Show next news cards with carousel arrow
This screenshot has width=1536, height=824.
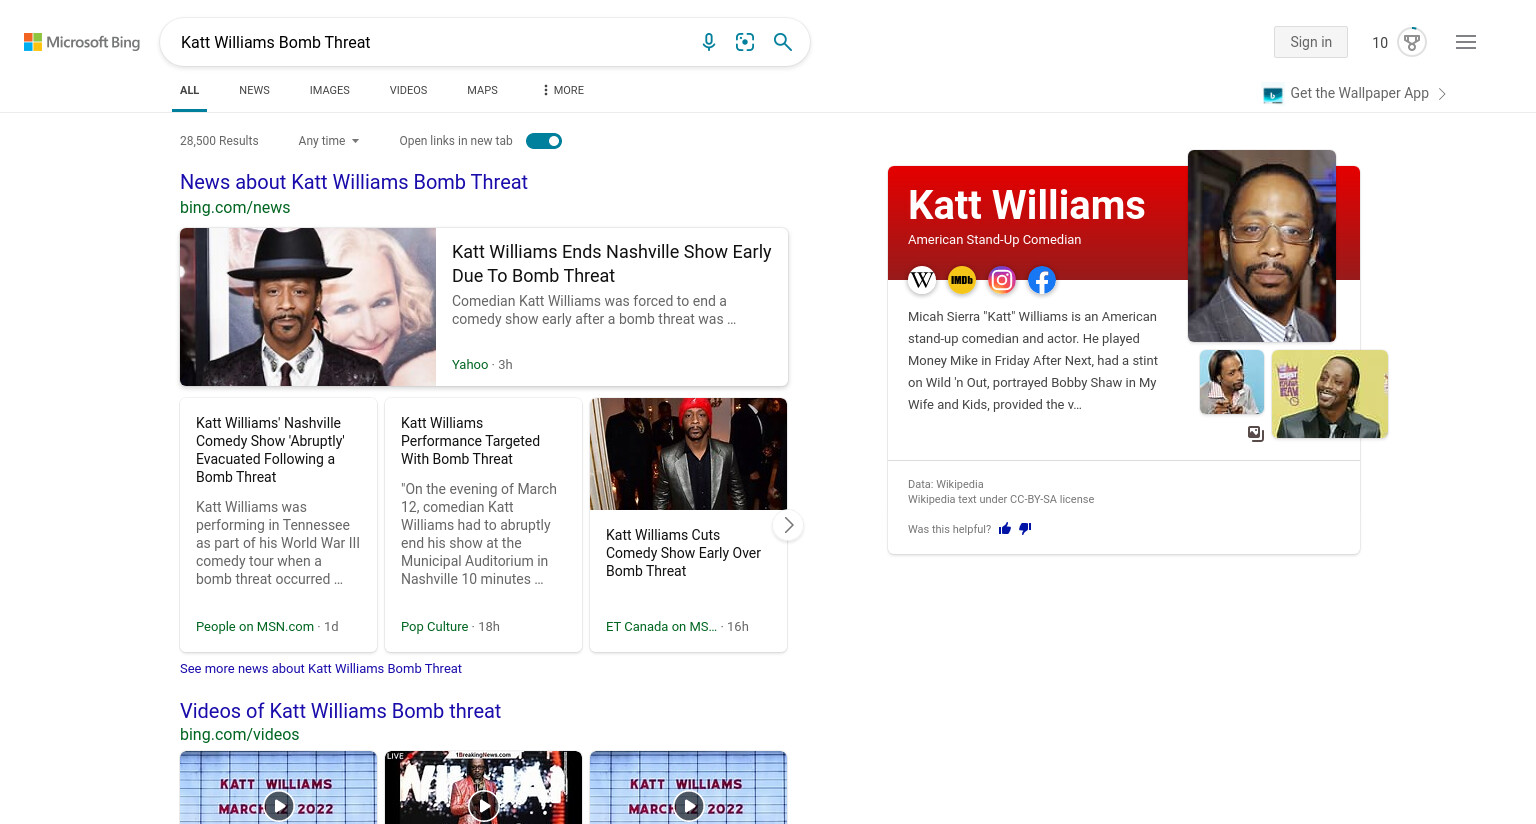point(788,525)
